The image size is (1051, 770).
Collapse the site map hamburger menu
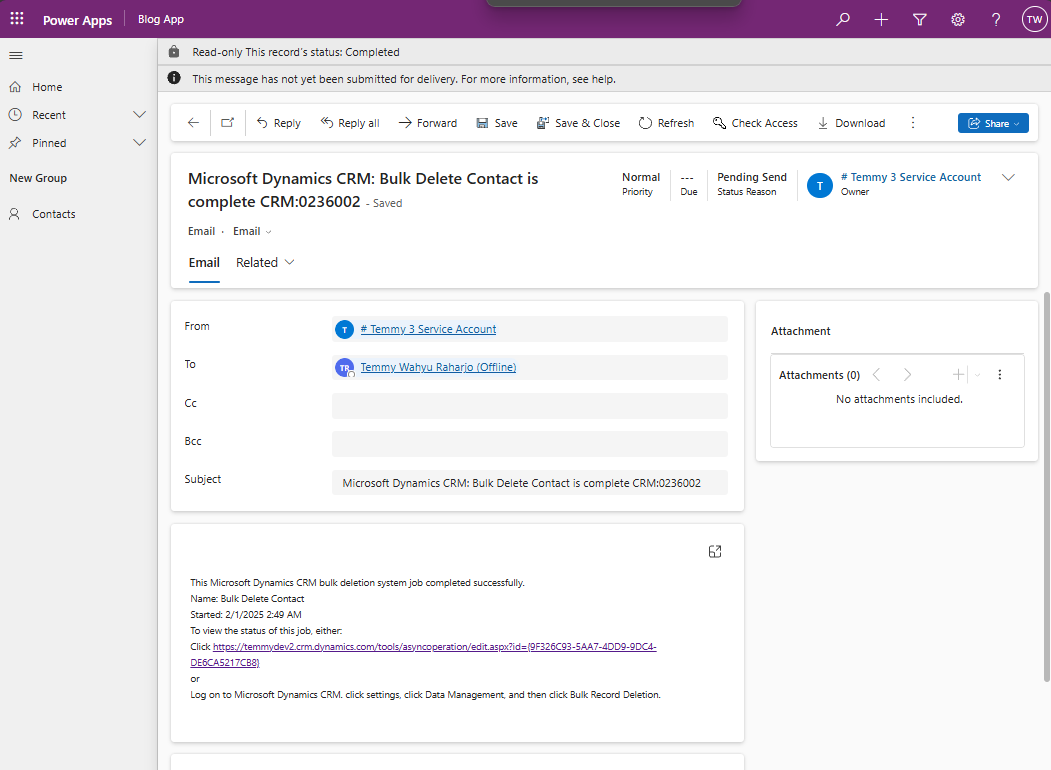16,56
